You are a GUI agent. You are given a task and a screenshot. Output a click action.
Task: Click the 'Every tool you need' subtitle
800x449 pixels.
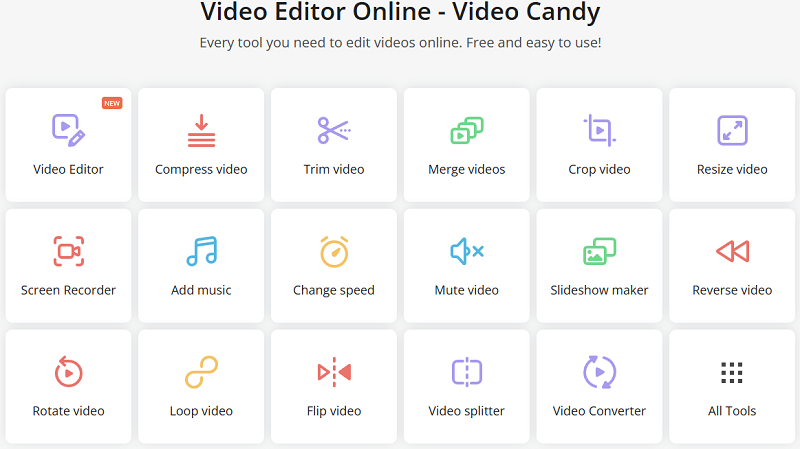coord(400,43)
